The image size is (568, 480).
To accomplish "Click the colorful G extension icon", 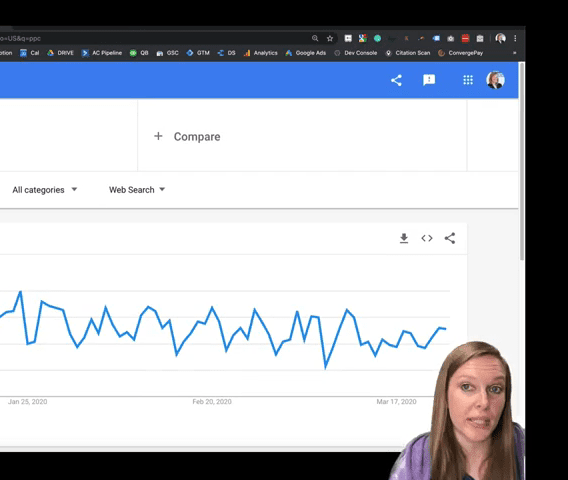I will coord(363,38).
